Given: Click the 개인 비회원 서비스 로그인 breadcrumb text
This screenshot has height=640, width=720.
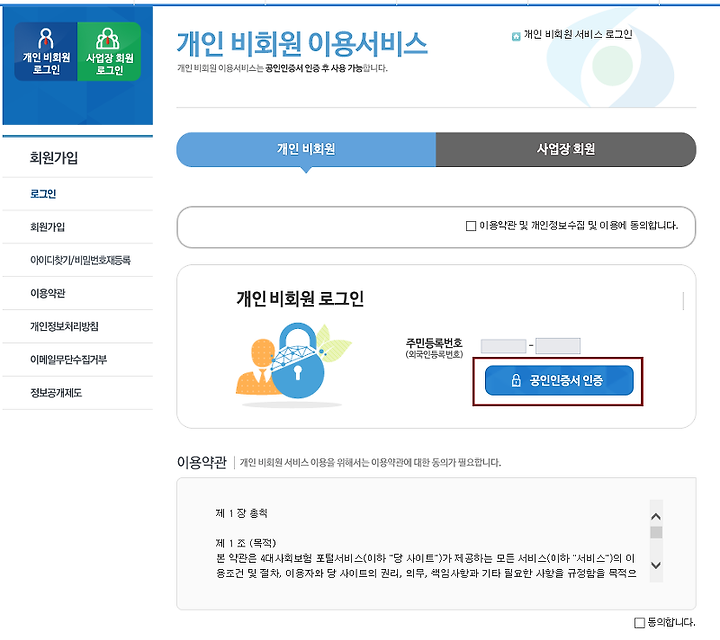Looking at the screenshot, I should [x=578, y=34].
